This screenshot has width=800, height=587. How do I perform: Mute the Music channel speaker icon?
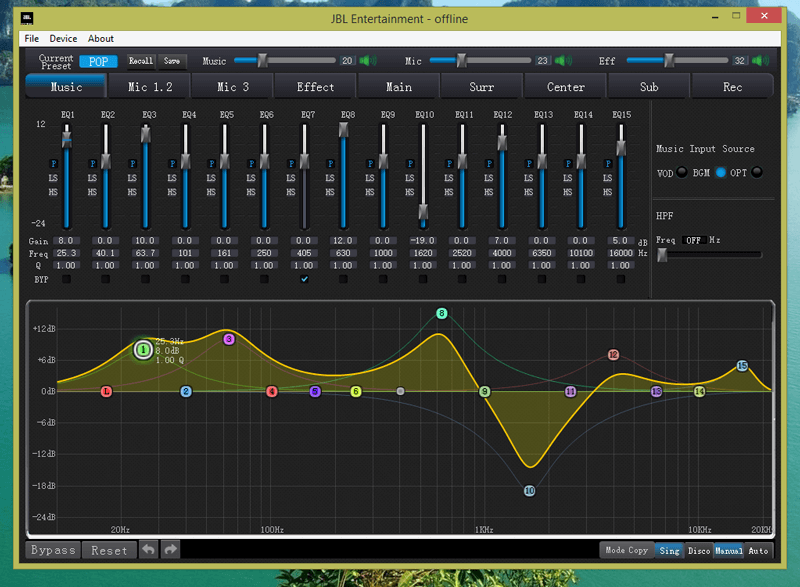point(367,61)
